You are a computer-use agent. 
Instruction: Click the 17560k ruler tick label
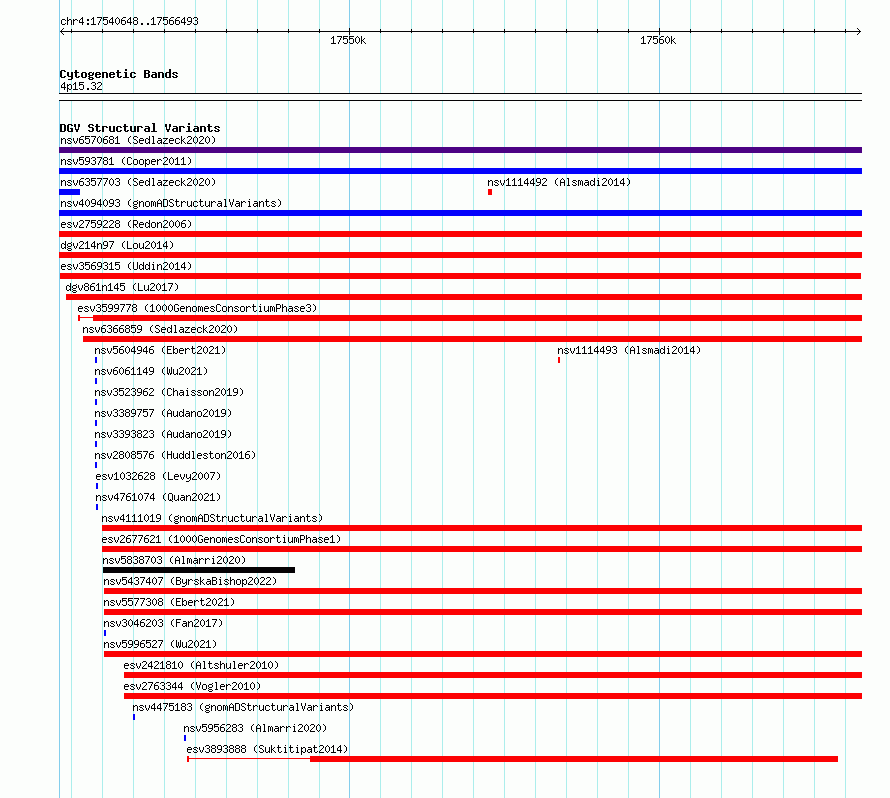pos(658,40)
